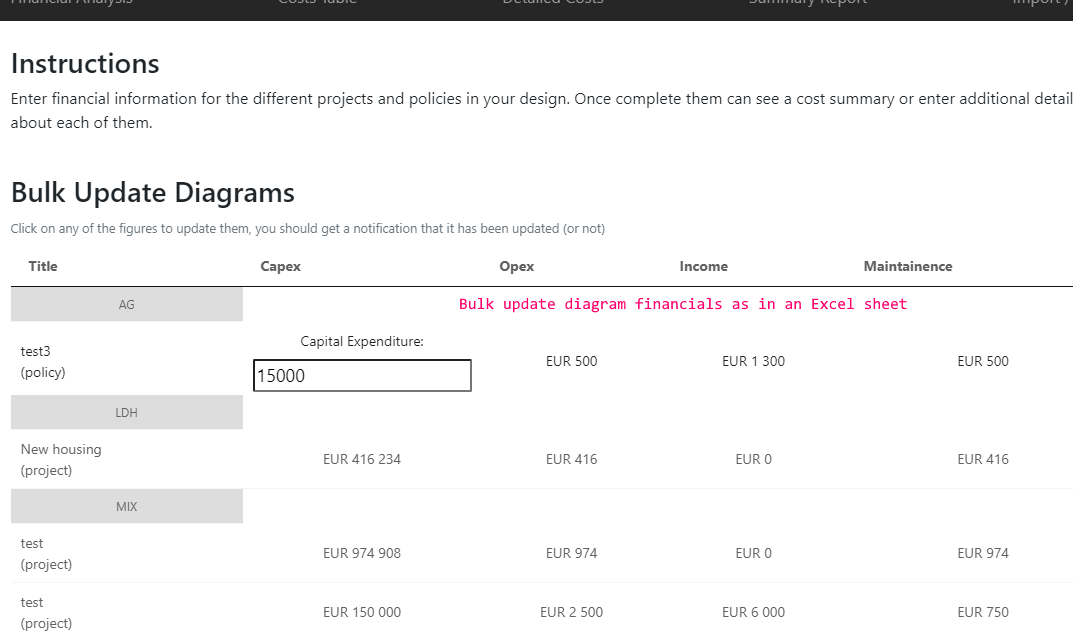Update New housing Capex EUR 416 234
This screenshot has height=636, width=1073.
(362, 459)
